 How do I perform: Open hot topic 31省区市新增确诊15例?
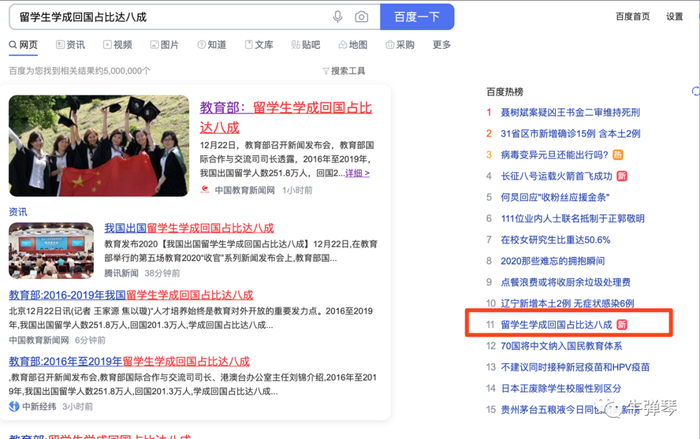[x=571, y=134]
